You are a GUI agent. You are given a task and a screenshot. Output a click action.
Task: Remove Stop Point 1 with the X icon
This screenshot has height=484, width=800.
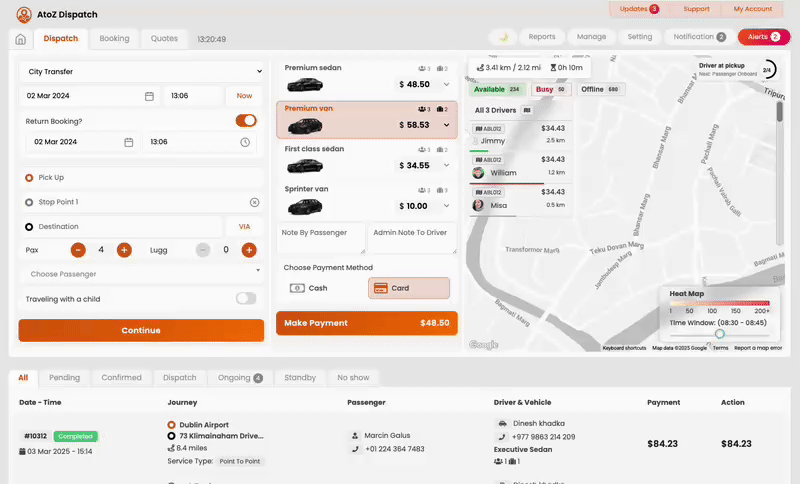coord(255,202)
